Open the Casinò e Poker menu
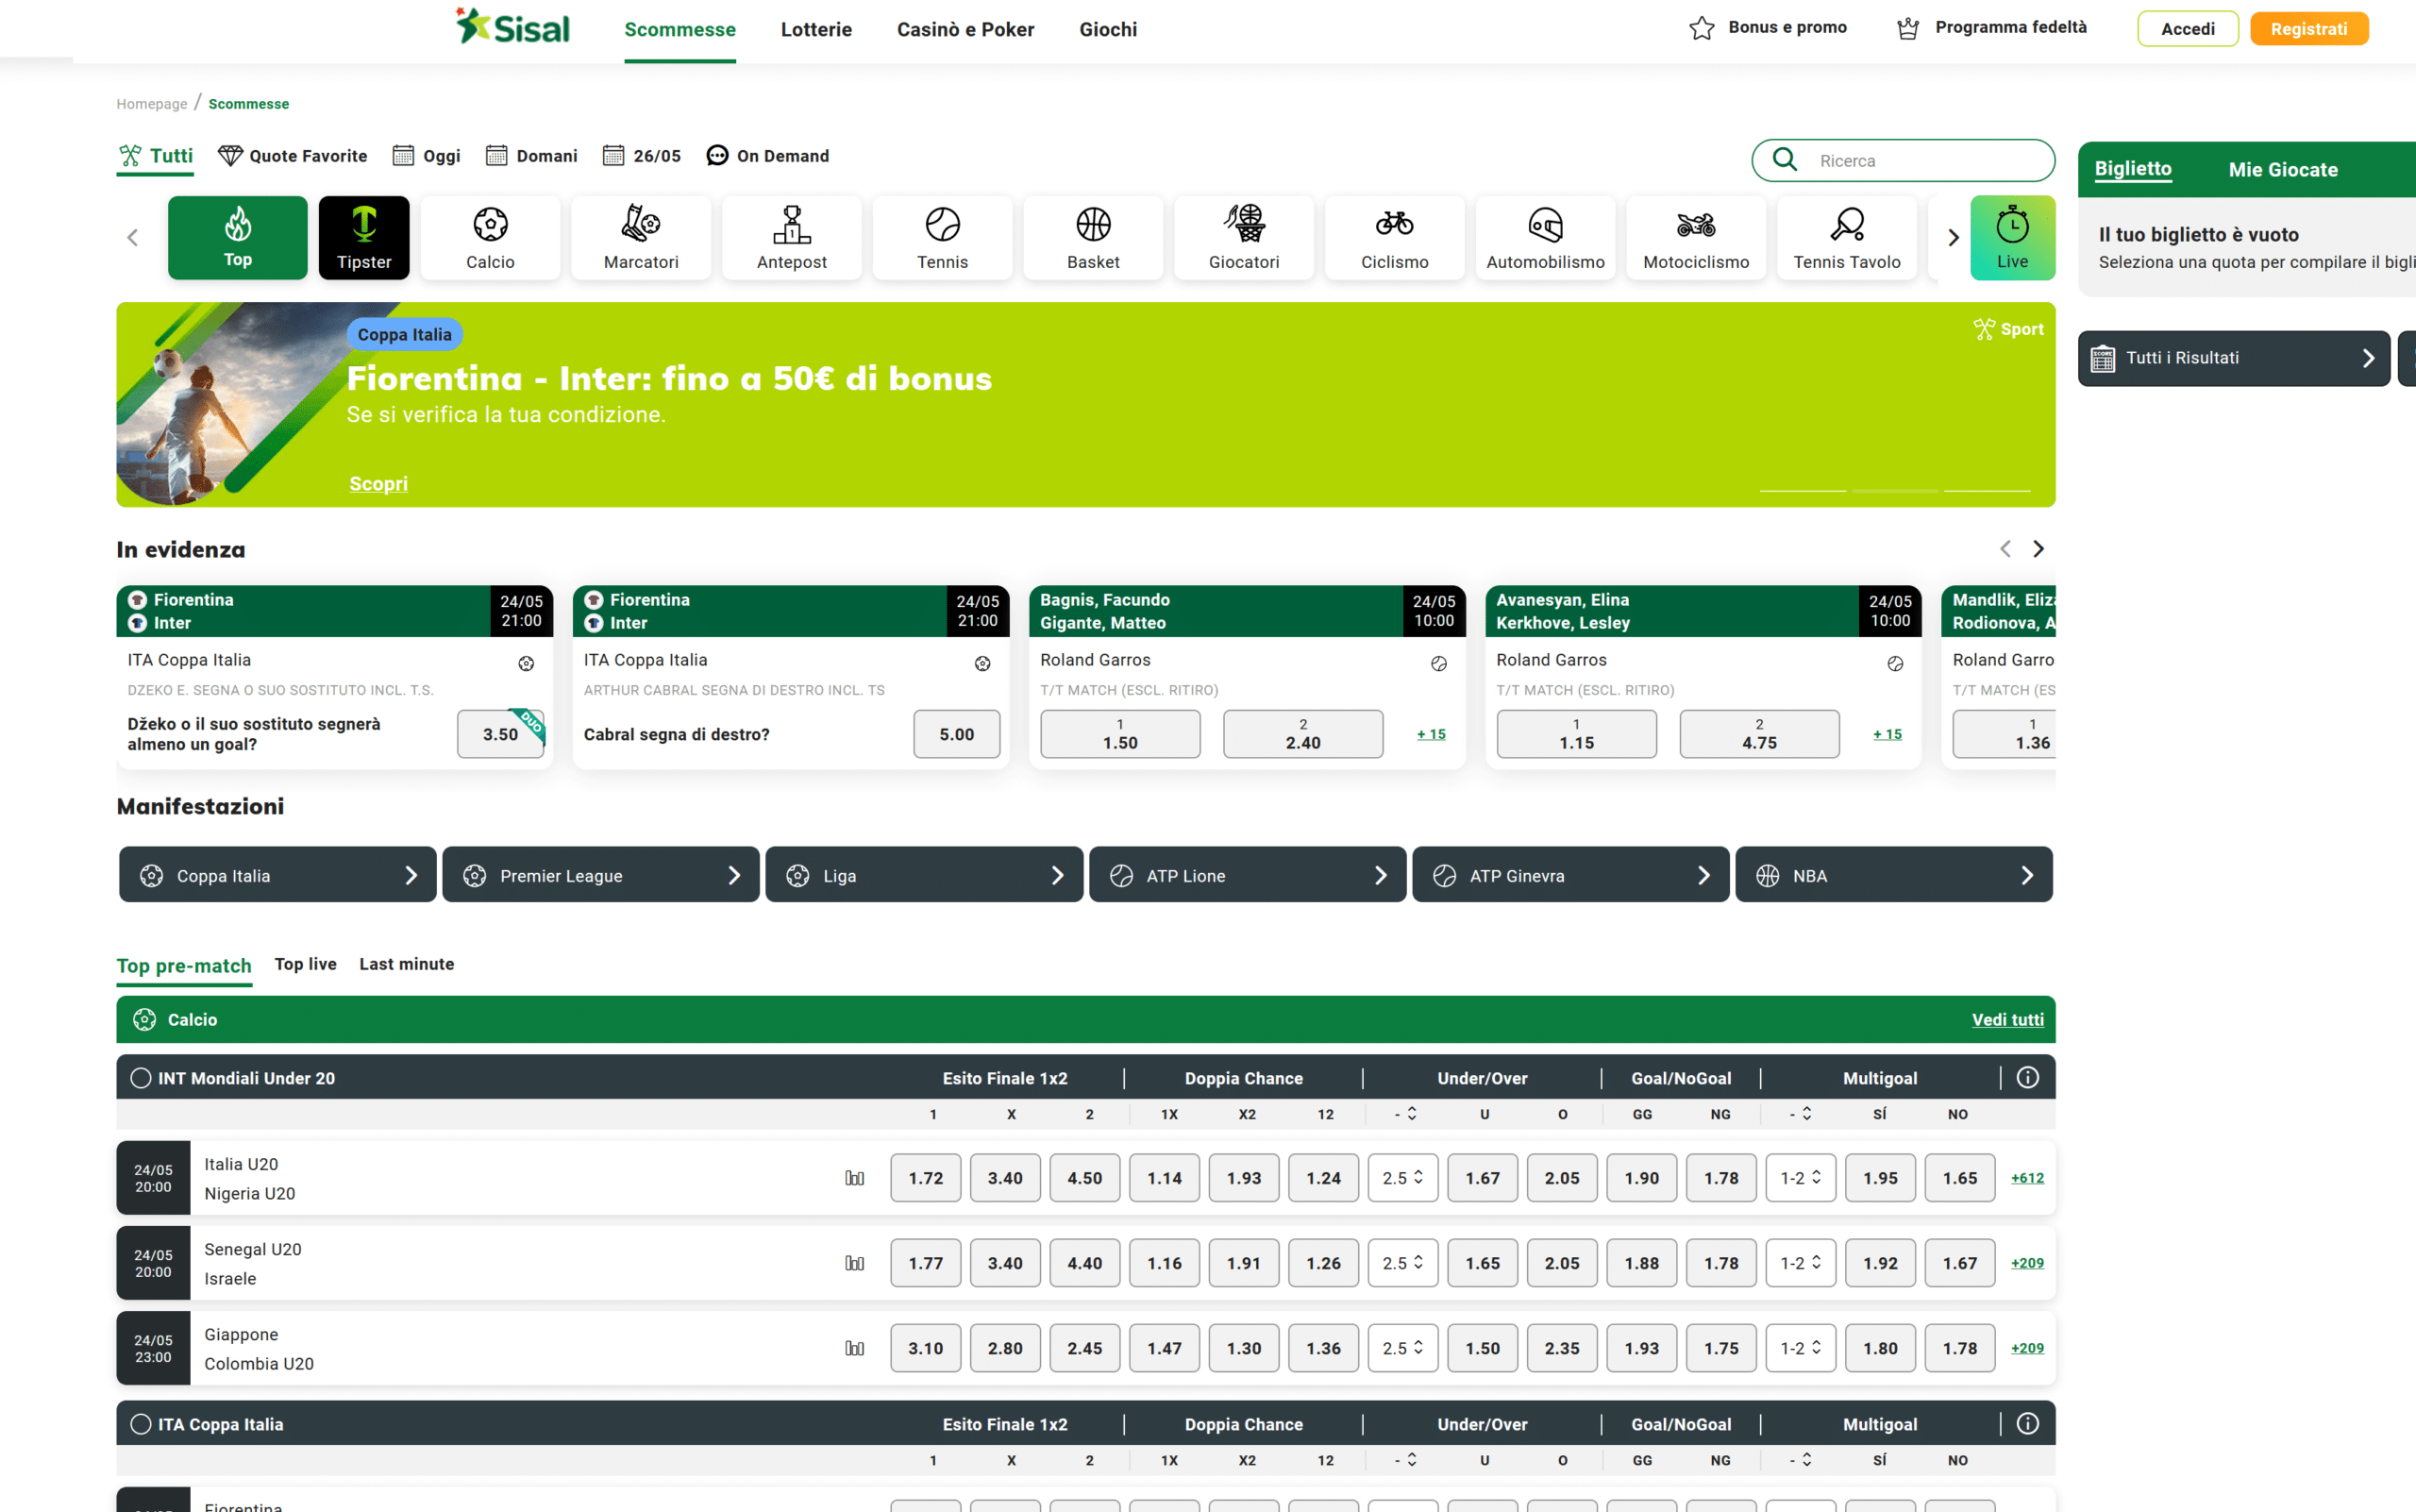The width and height of the screenshot is (2416, 1512). 965,29
